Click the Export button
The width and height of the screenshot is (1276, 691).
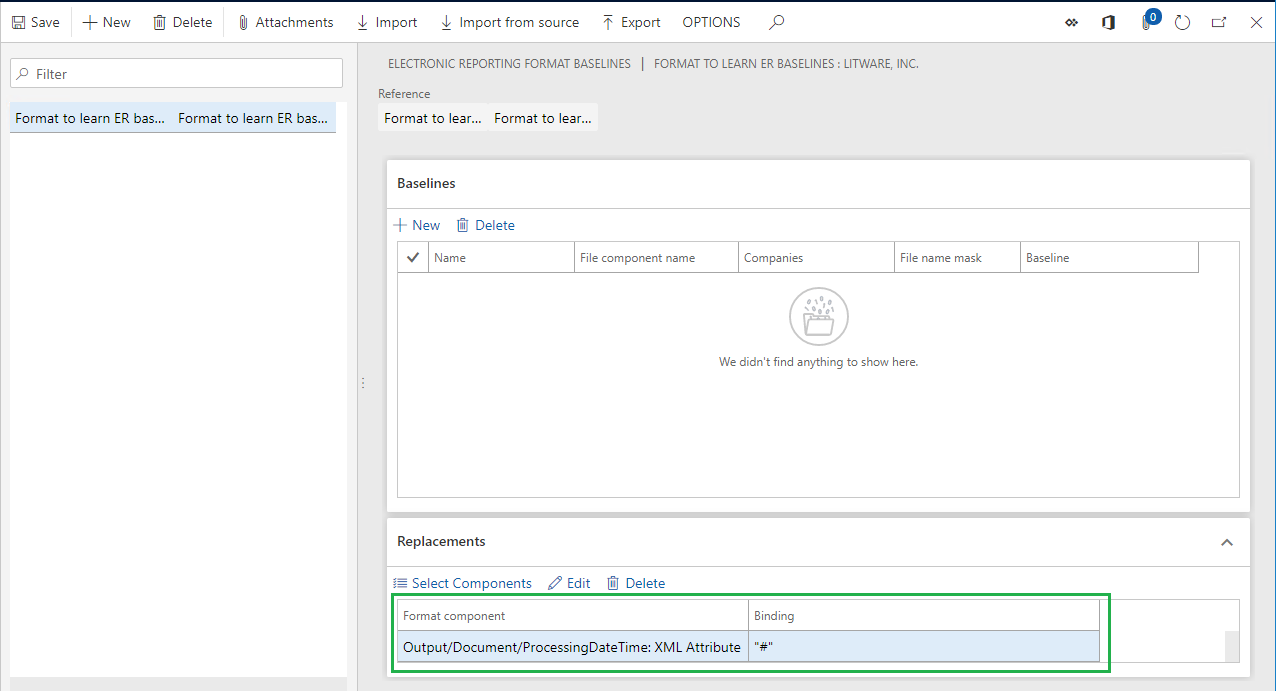(x=631, y=22)
